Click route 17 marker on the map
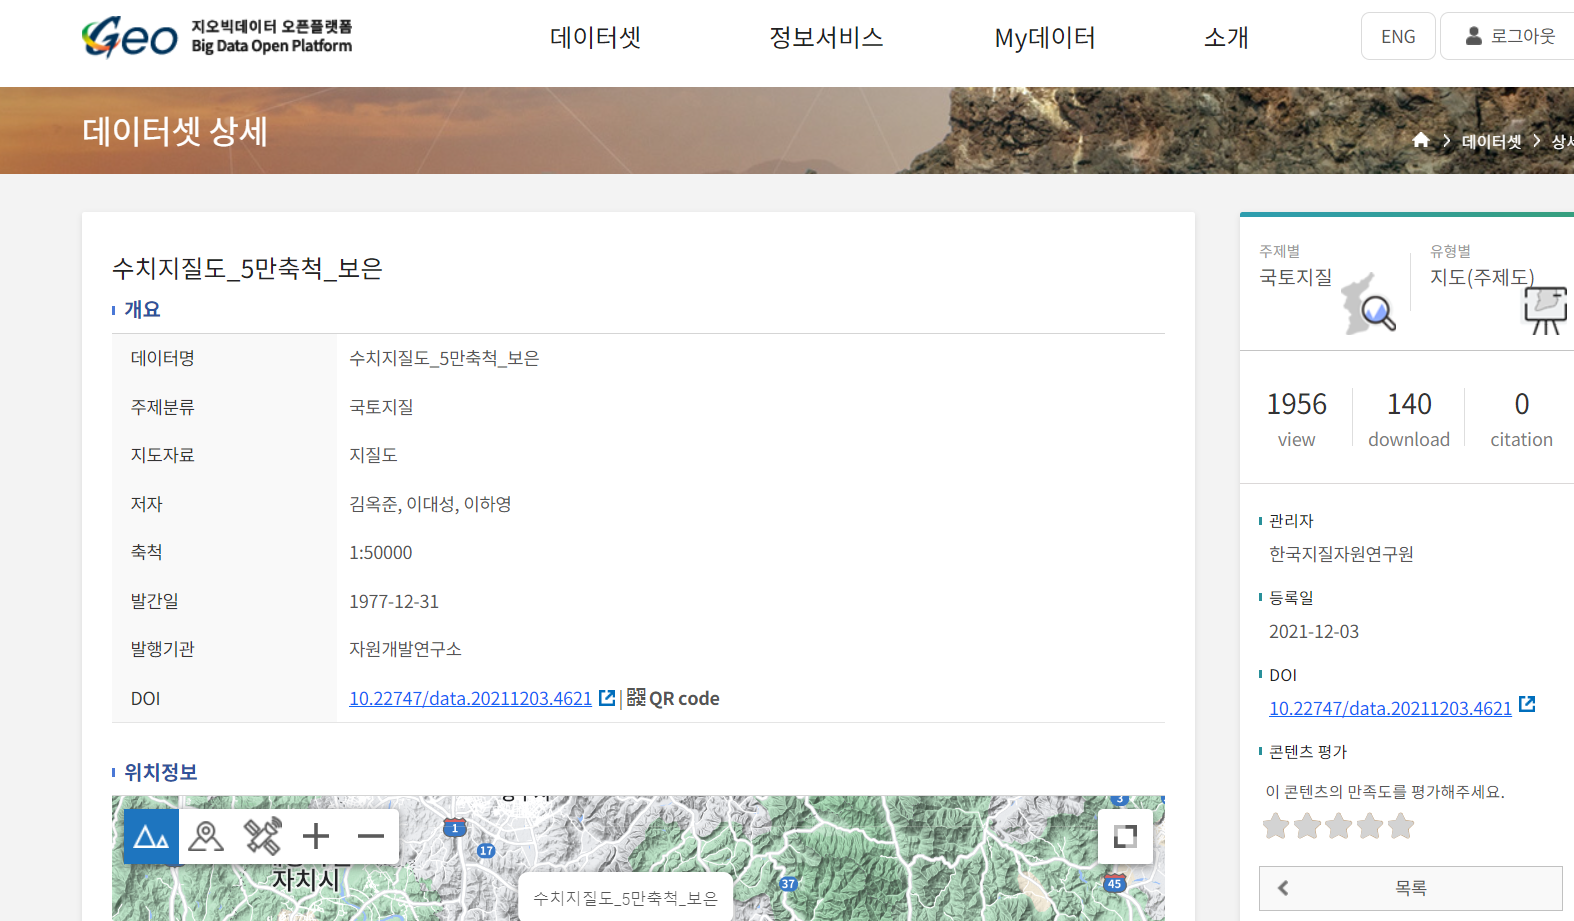 click(486, 851)
